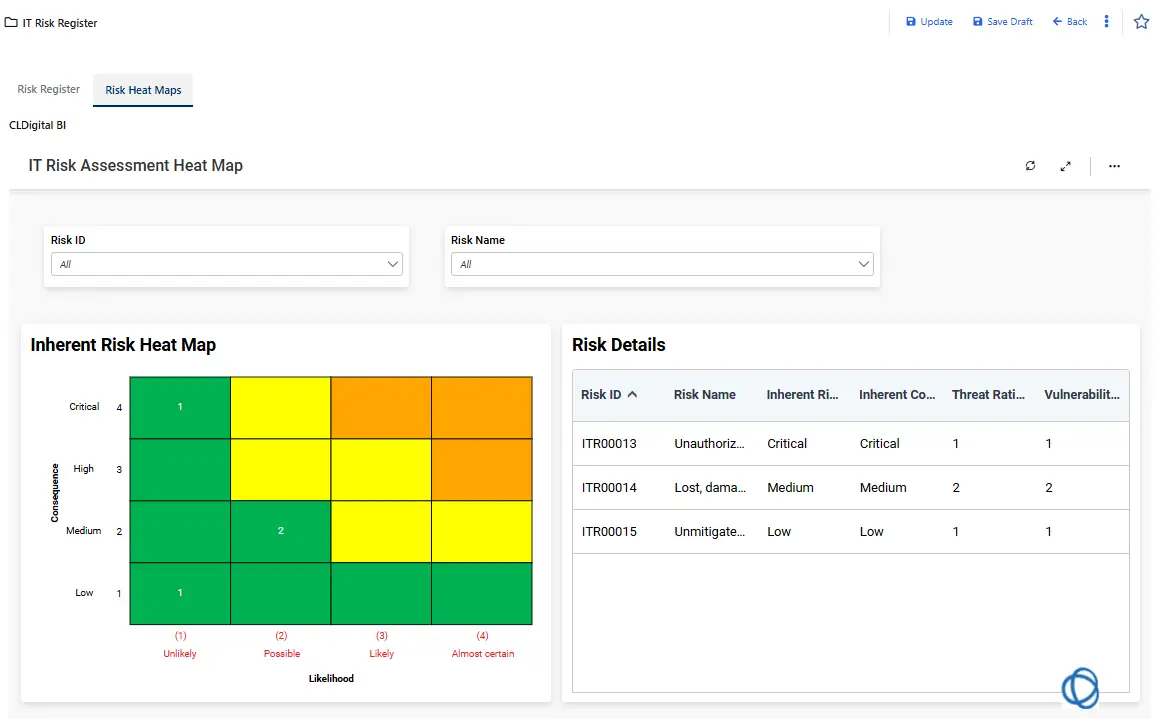Refresh the IT Risk Assessment Heat Map
This screenshot has width=1160, height=719.
1030,166
